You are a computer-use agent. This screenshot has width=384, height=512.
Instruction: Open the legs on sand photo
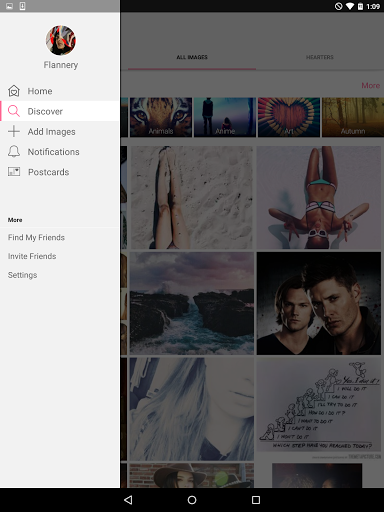tap(192, 197)
